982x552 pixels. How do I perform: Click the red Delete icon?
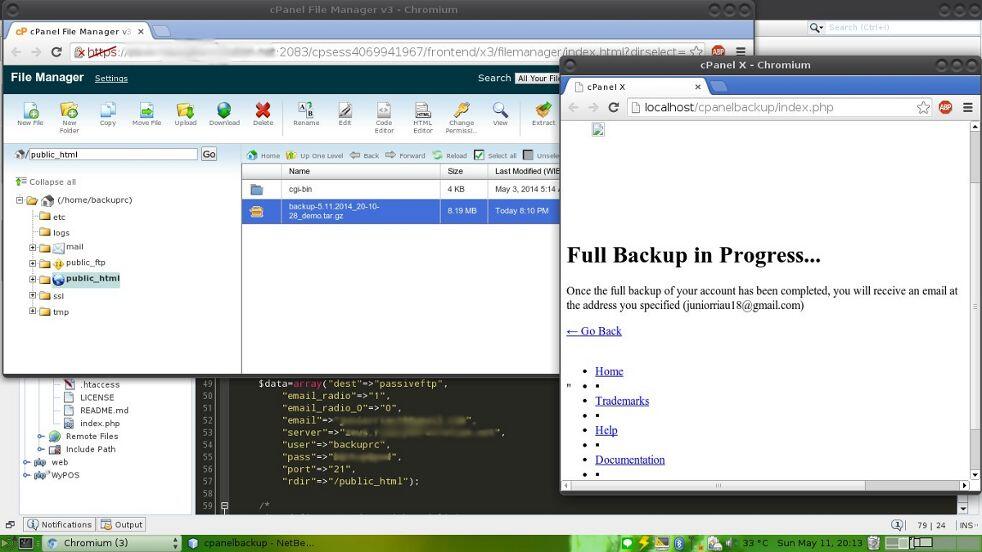tap(263, 113)
